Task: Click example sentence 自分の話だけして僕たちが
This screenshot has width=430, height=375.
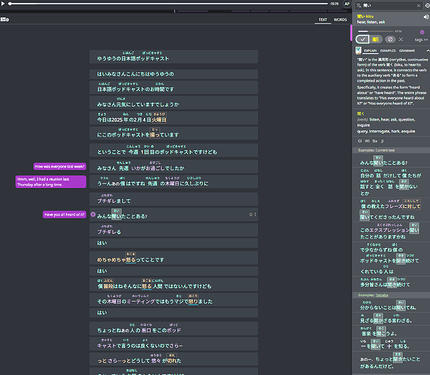Action: (x=391, y=182)
